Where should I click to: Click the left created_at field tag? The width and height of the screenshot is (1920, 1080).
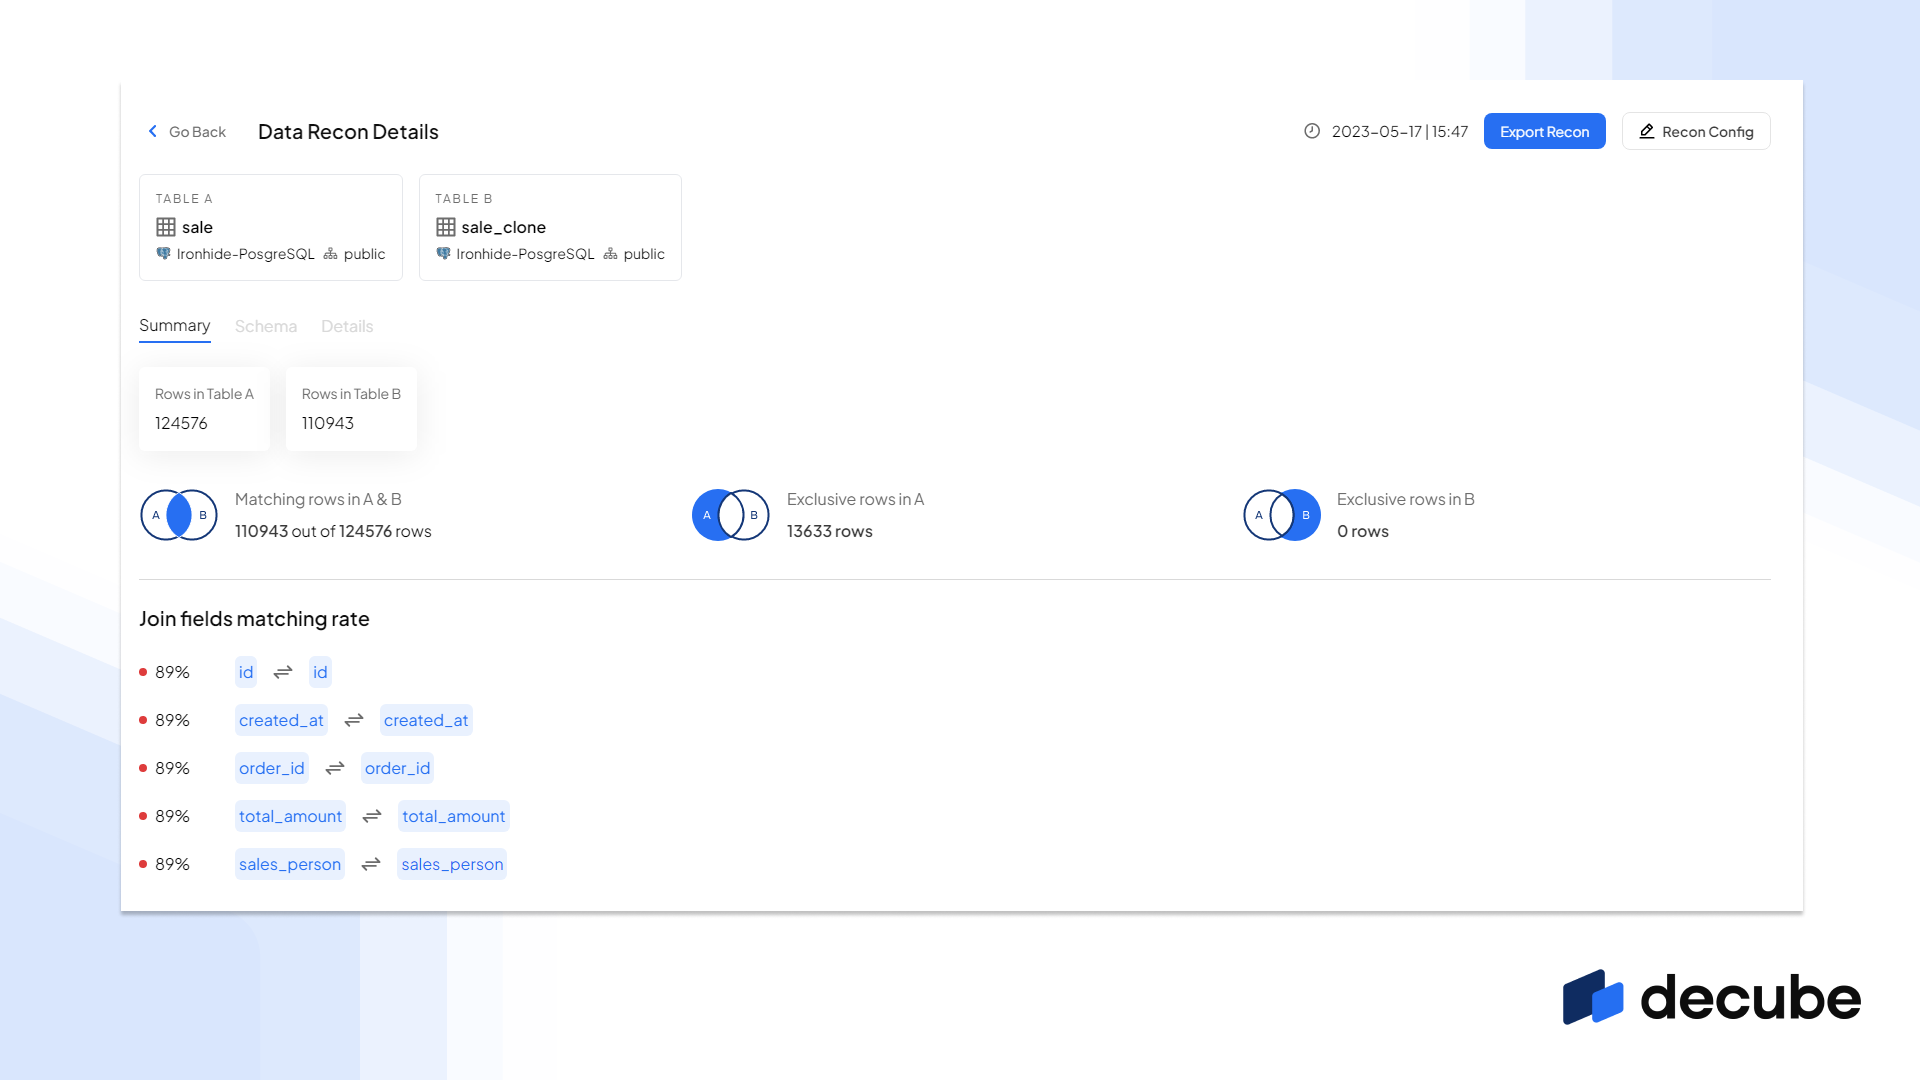pyautogui.click(x=281, y=720)
